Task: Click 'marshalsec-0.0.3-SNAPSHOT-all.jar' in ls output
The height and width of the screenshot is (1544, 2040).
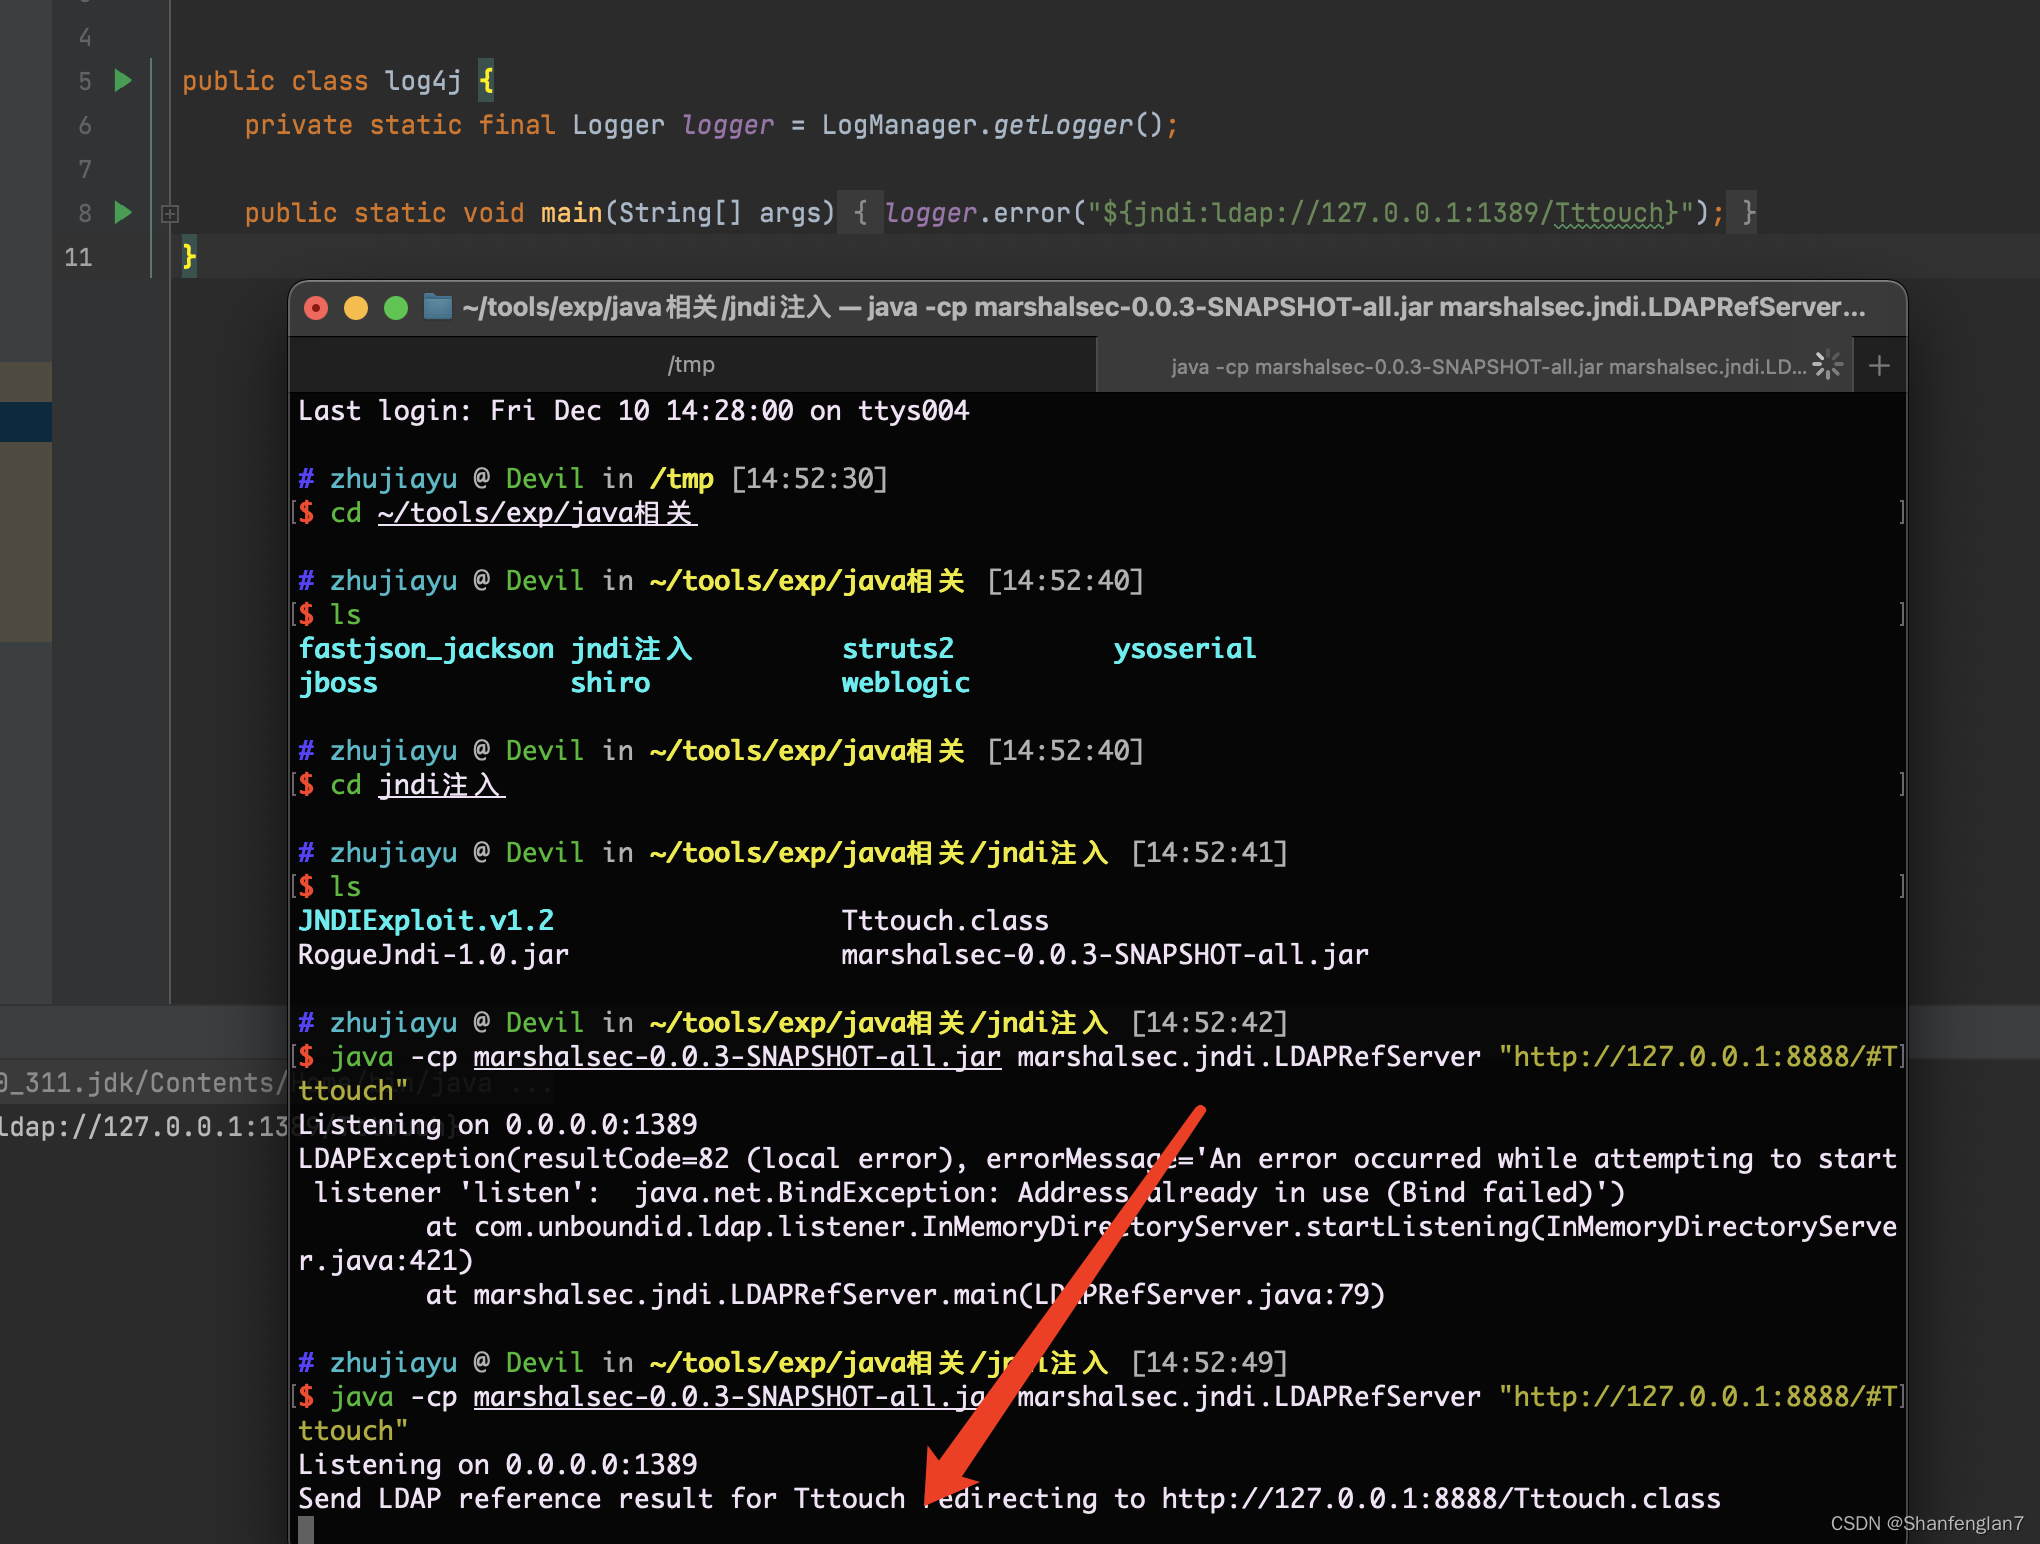Action: (x=1105, y=954)
